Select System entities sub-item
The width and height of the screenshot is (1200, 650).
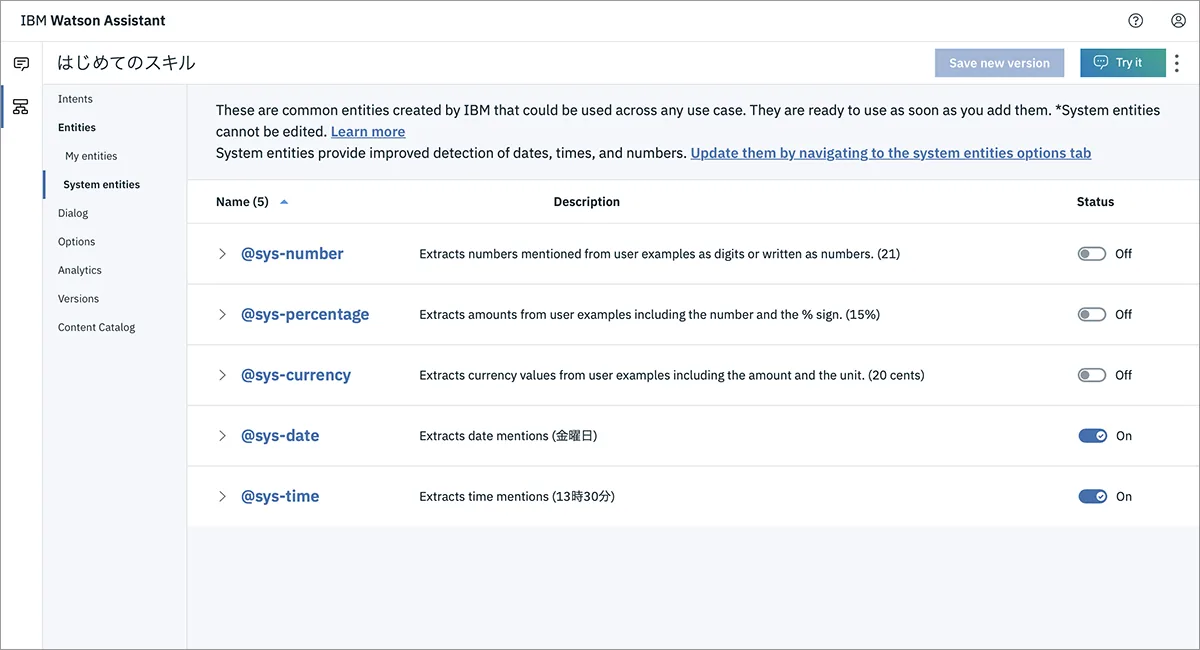tap(101, 185)
